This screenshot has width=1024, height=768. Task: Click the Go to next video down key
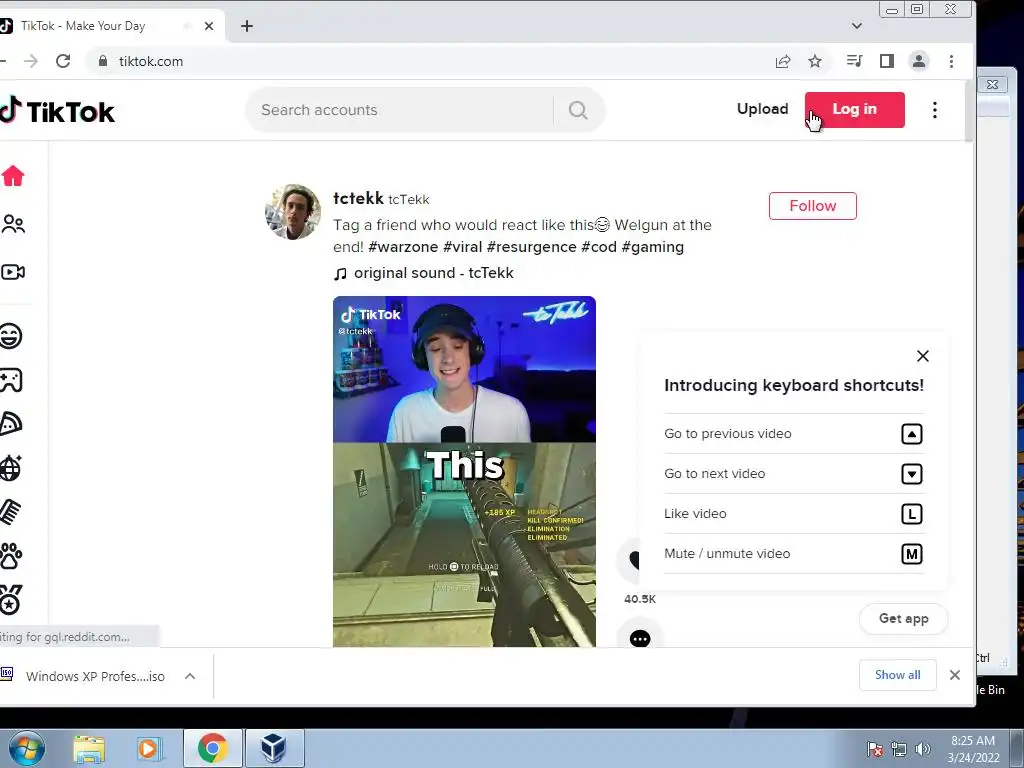click(x=912, y=473)
